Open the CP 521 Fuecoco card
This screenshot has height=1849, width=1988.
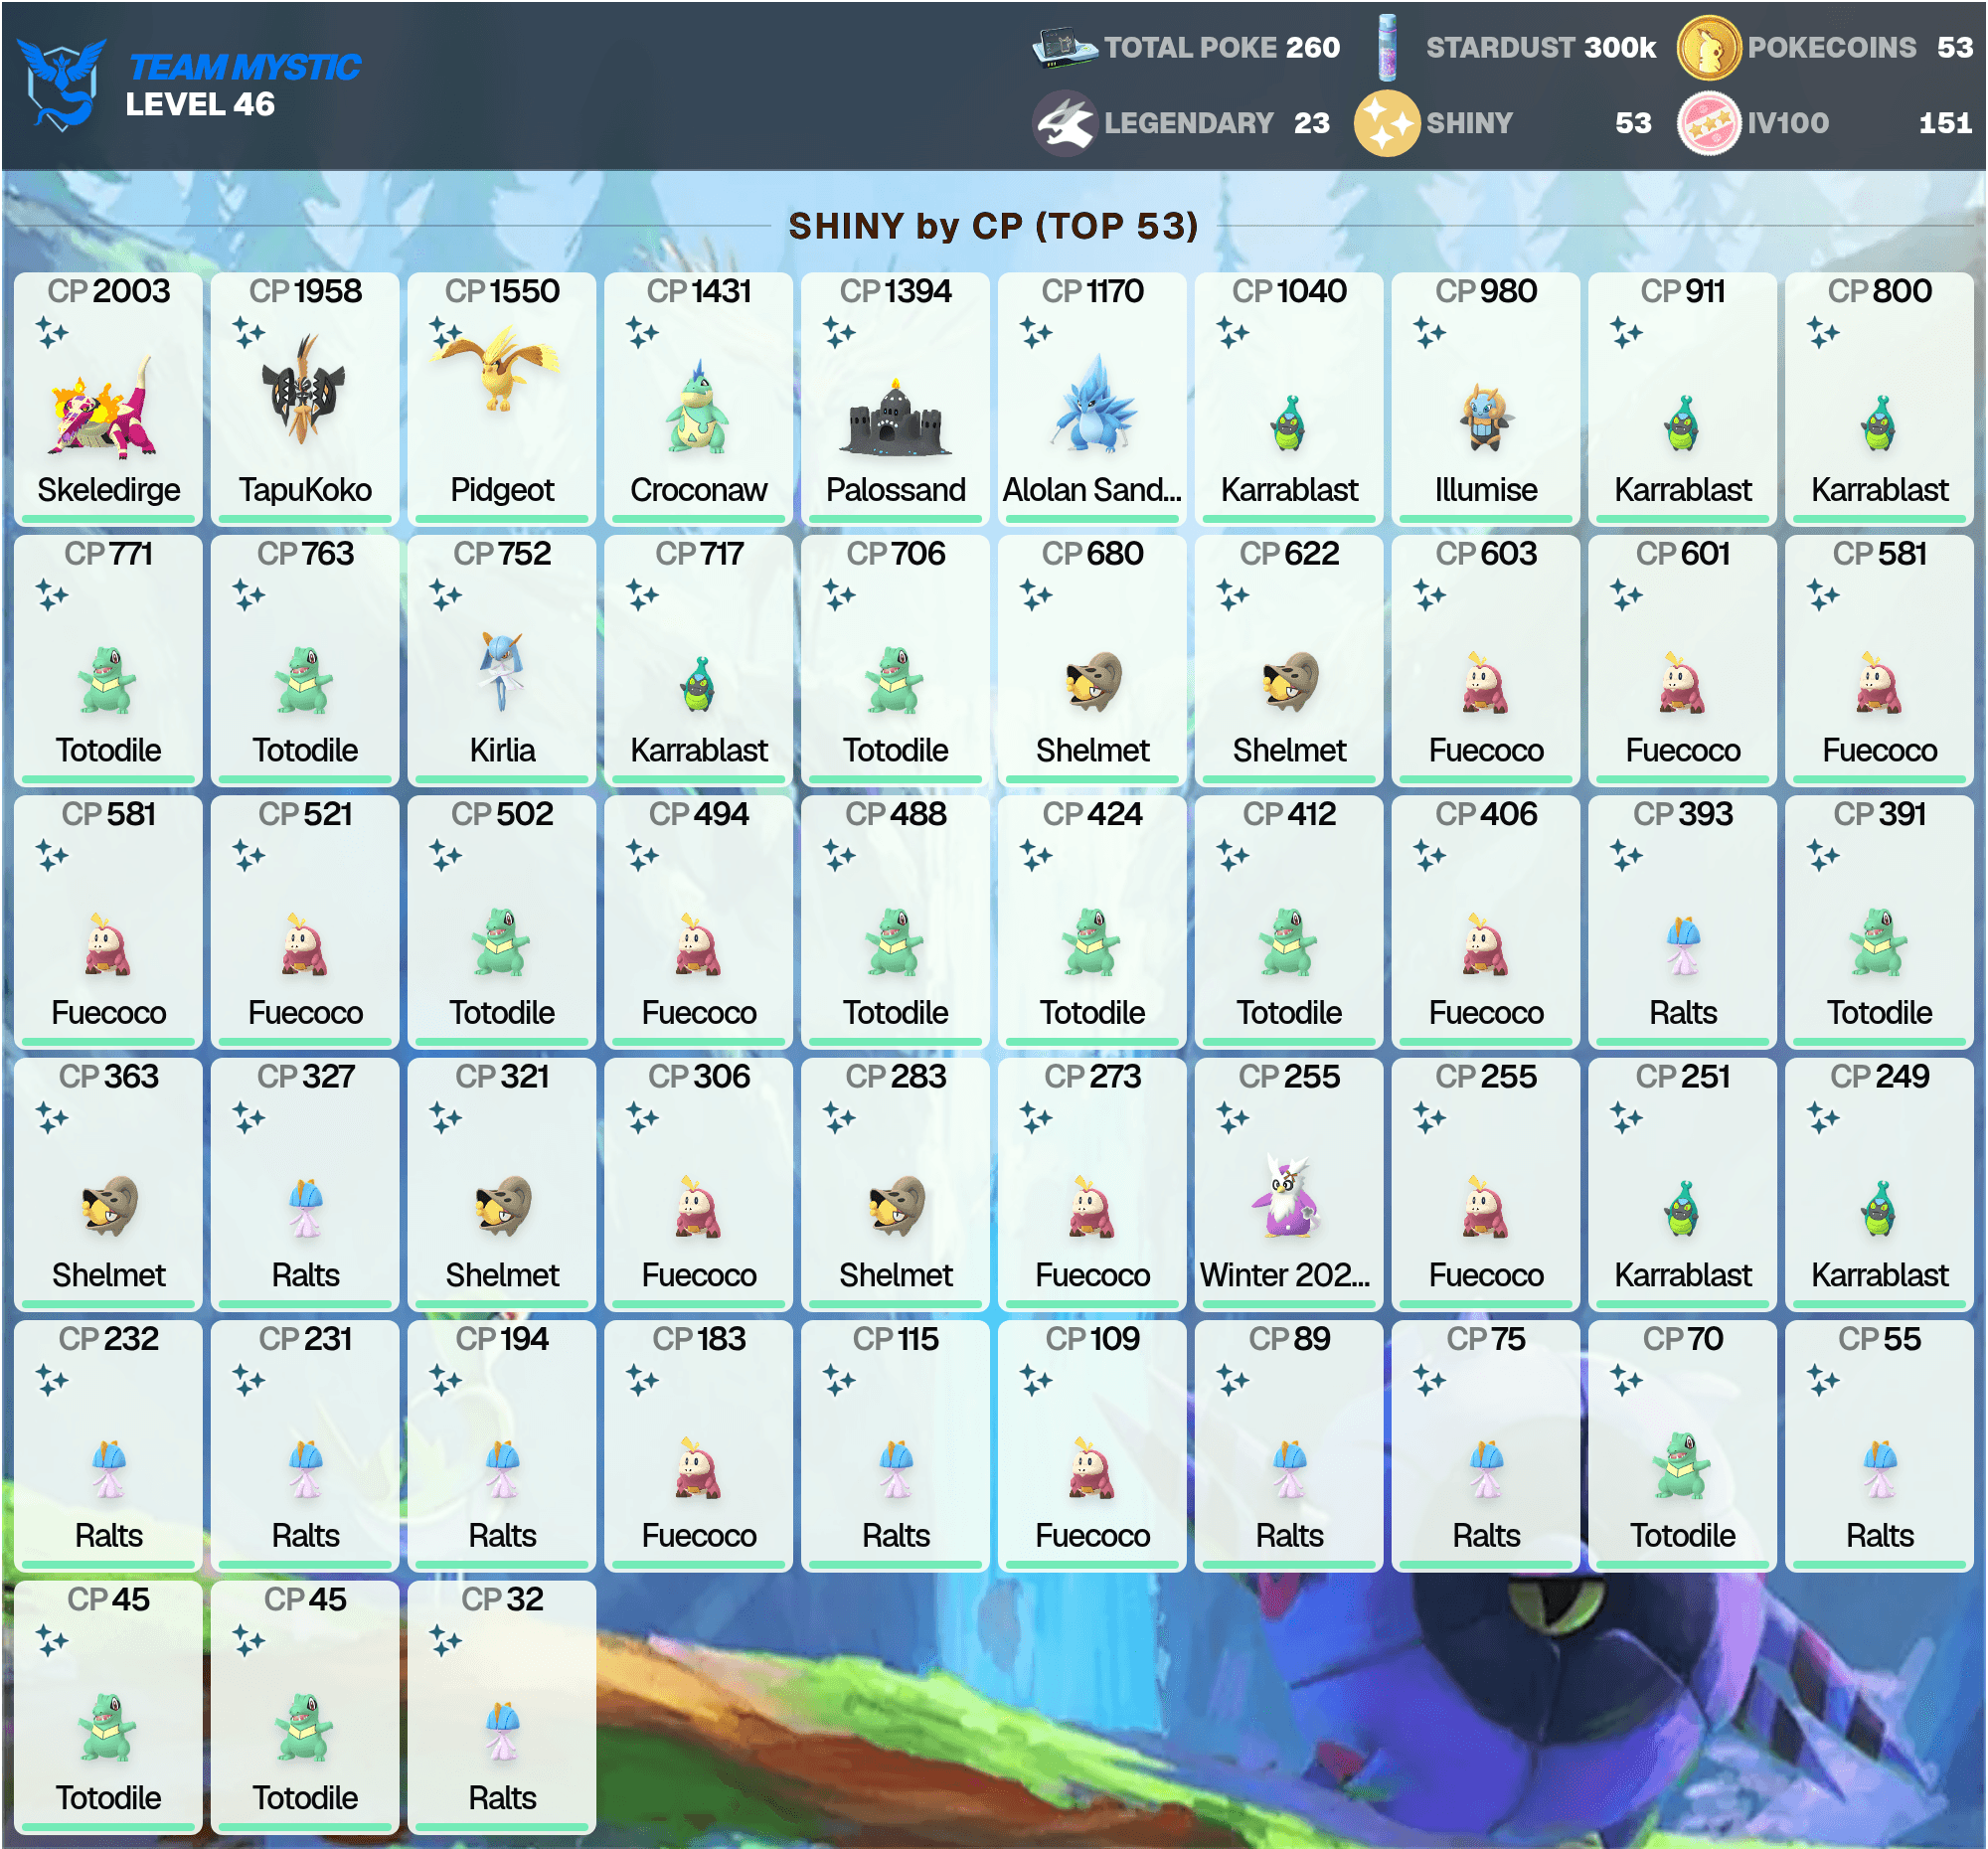point(305,922)
